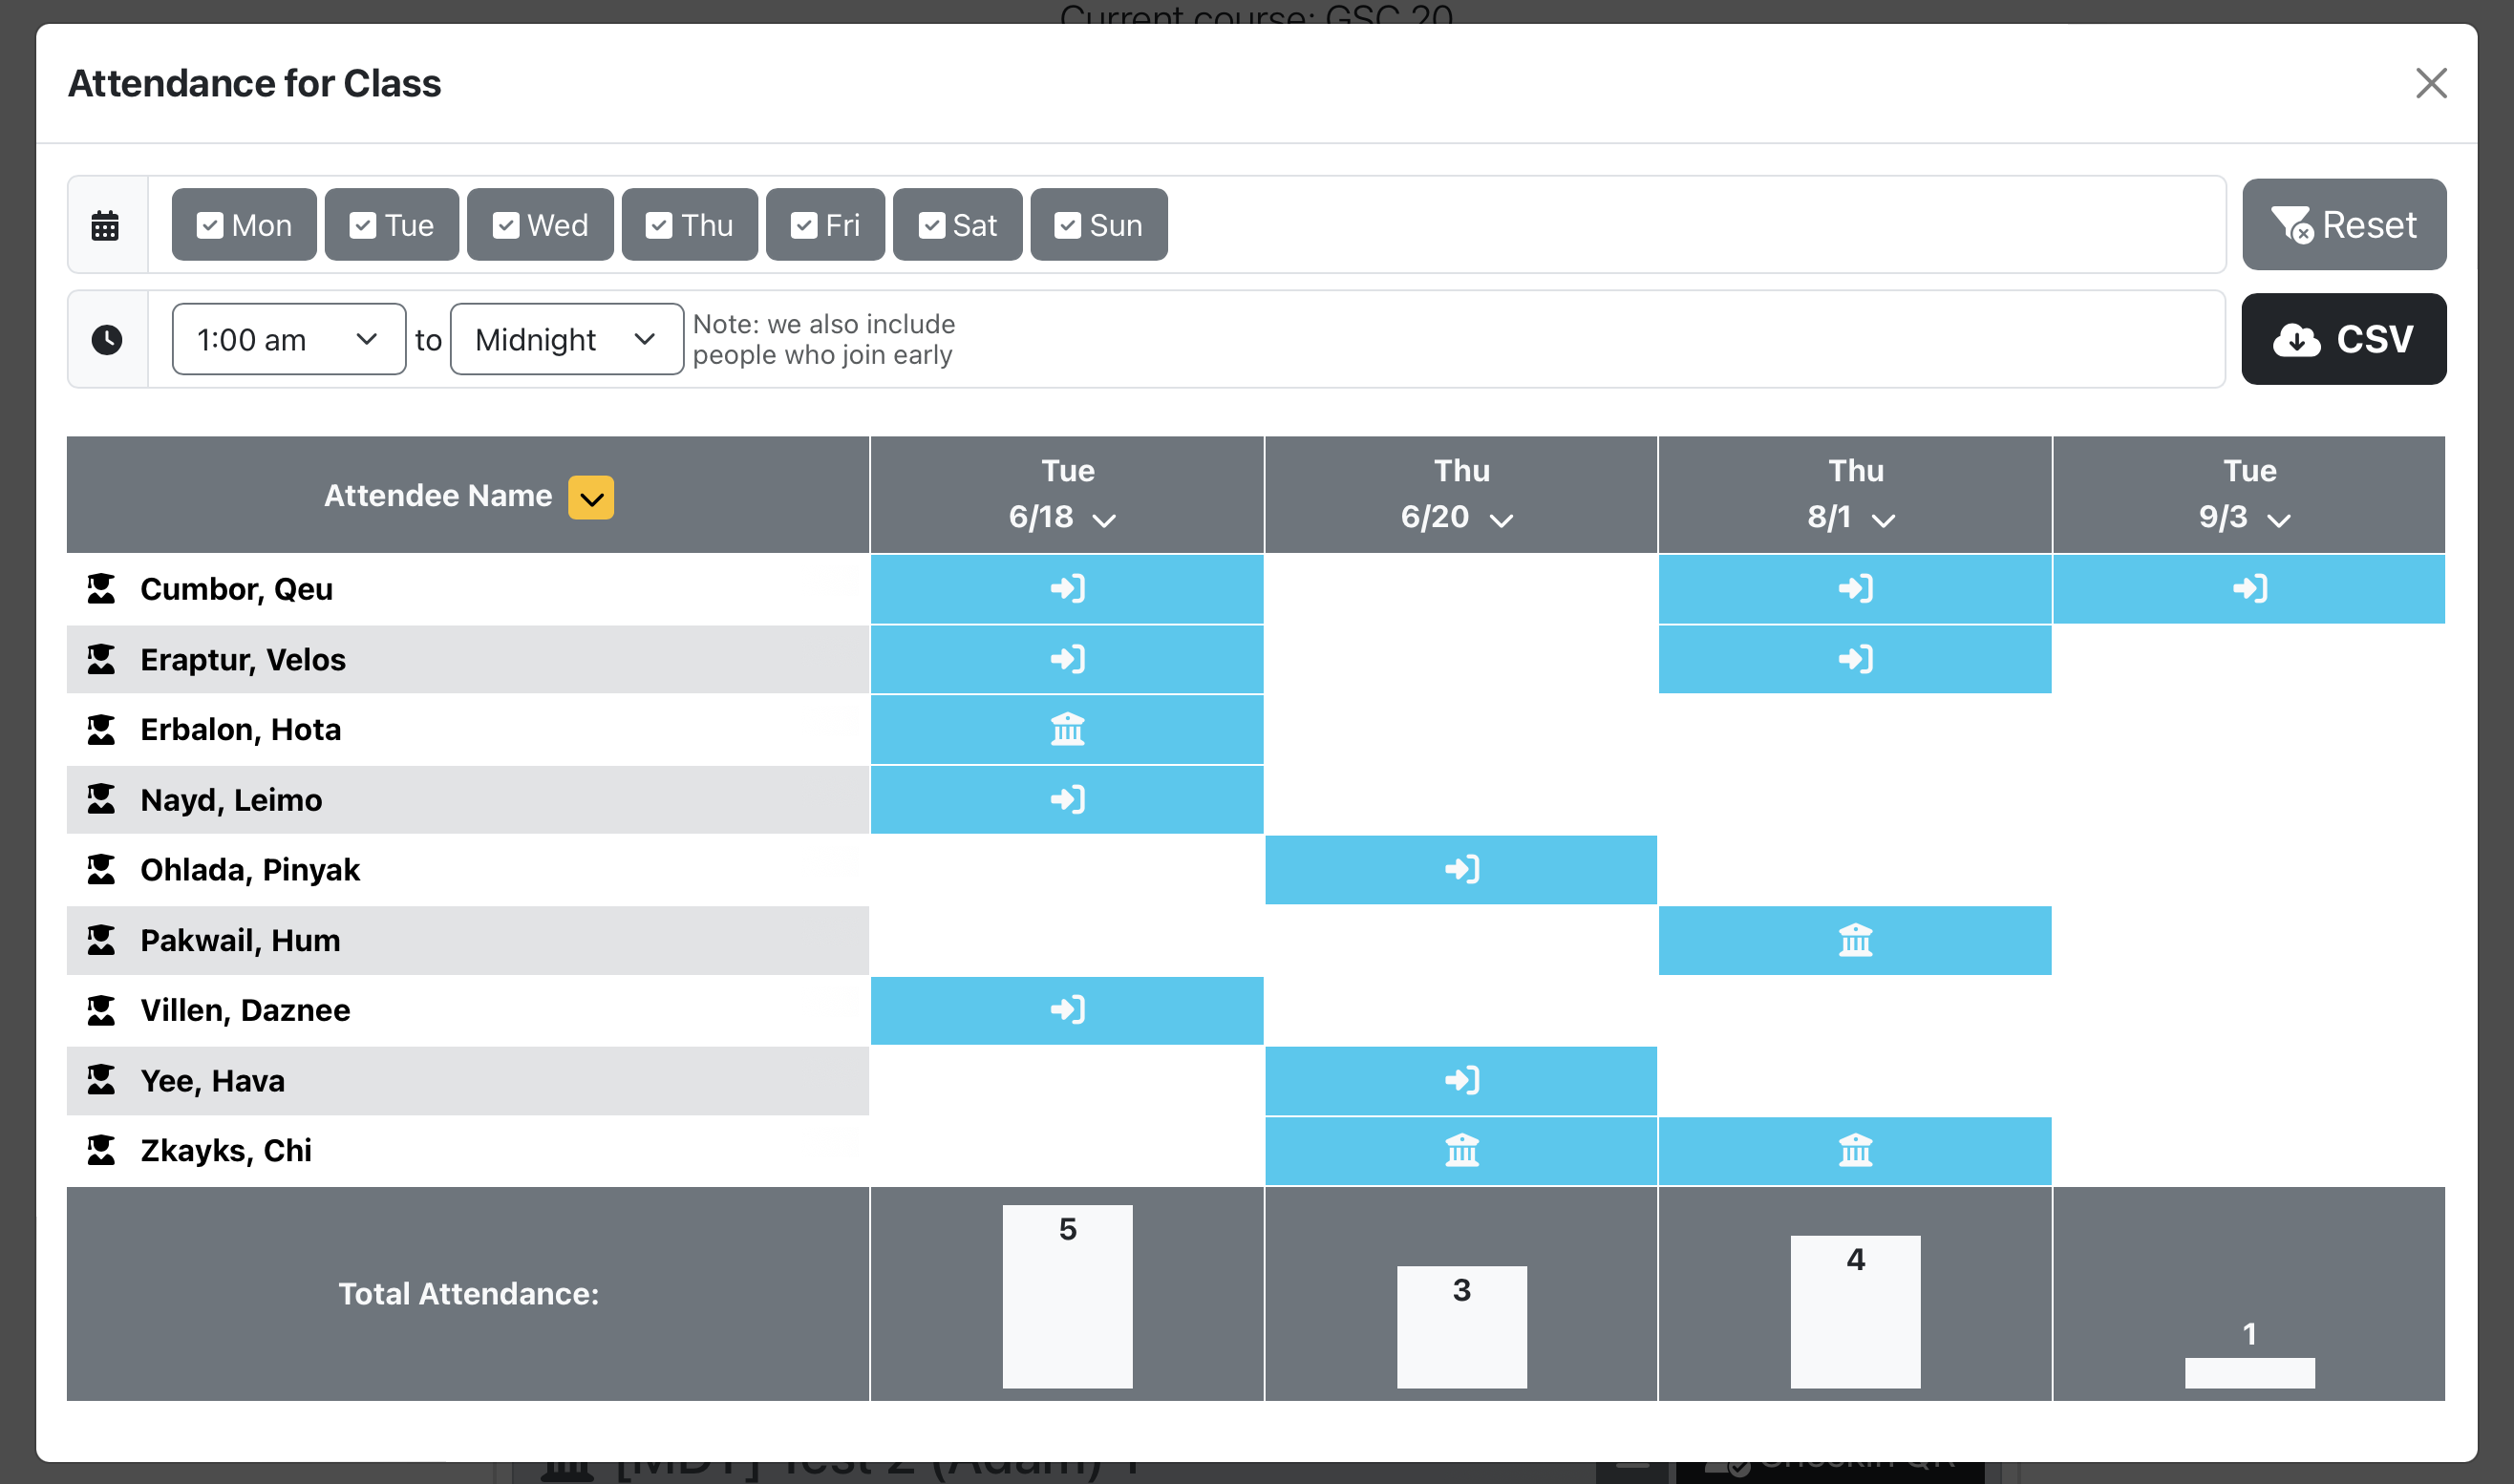Click the student icon next to Villen, Daznee
This screenshot has height=1484, width=2514.
(x=101, y=1010)
